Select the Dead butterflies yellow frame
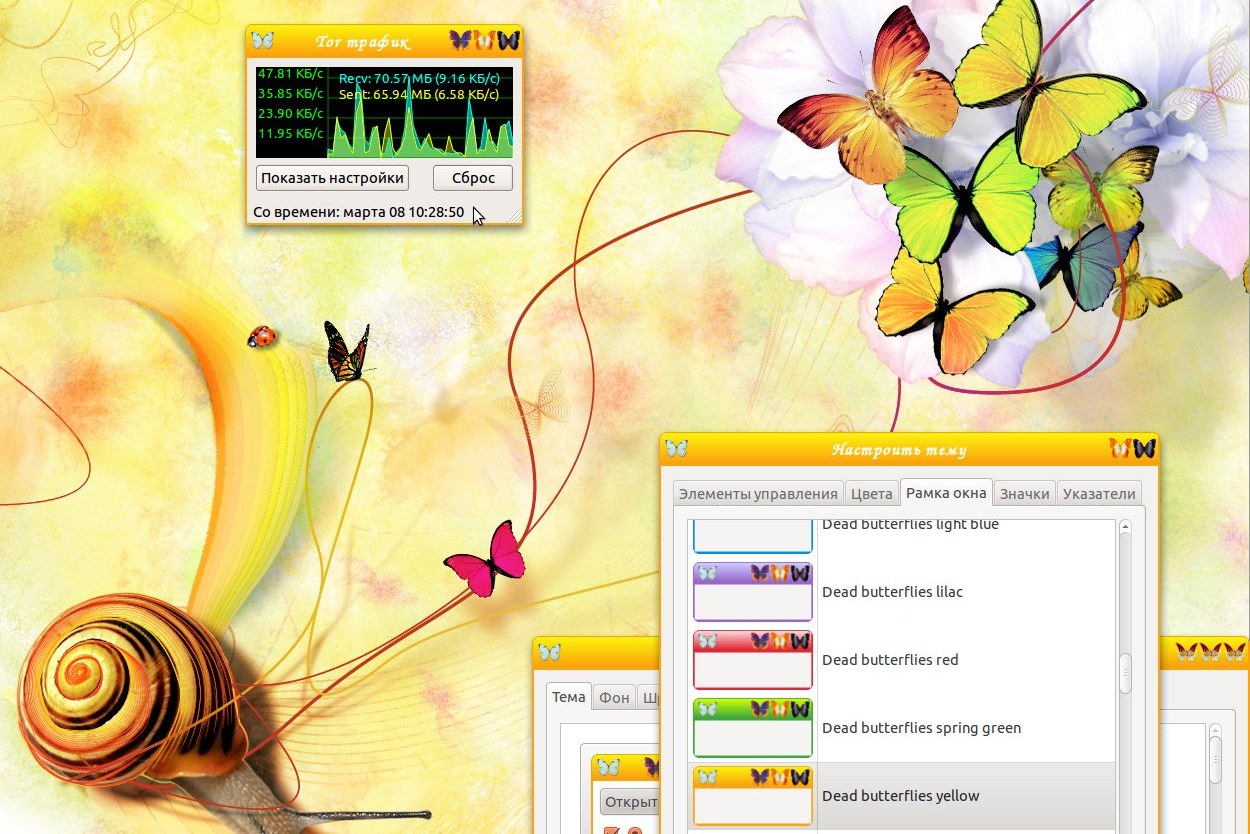1250x834 pixels. (902, 796)
